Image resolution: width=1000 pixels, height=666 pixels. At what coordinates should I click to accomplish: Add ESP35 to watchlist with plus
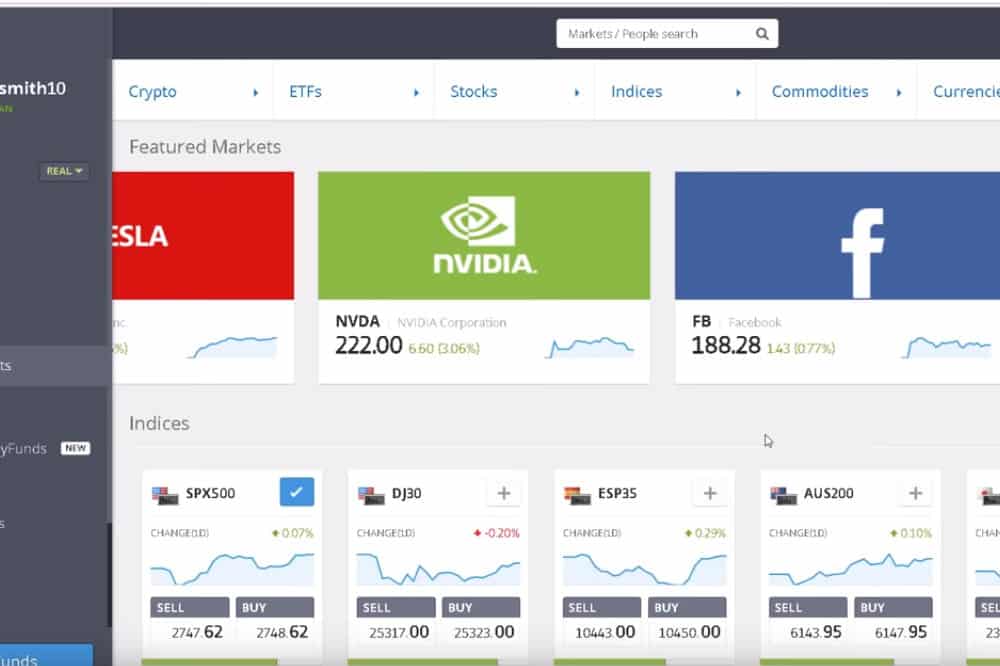point(709,493)
